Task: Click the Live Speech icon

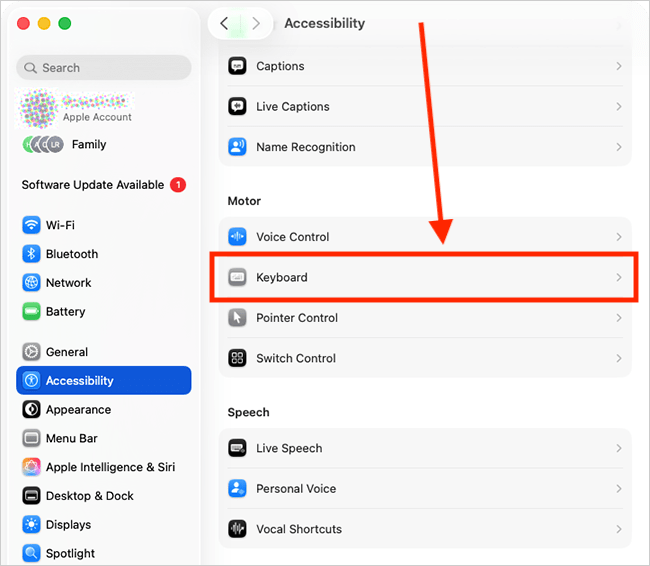Action: (237, 448)
